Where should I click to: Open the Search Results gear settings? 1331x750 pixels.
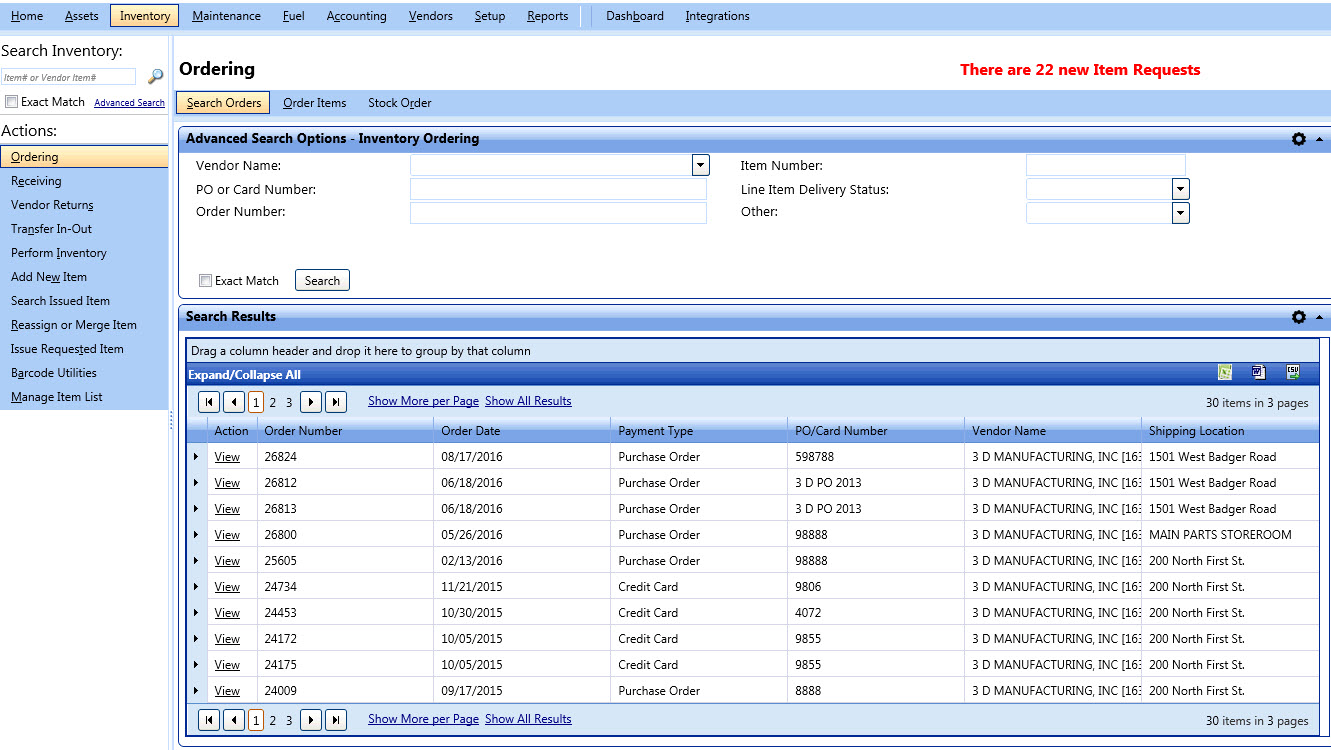pyautogui.click(x=1298, y=317)
